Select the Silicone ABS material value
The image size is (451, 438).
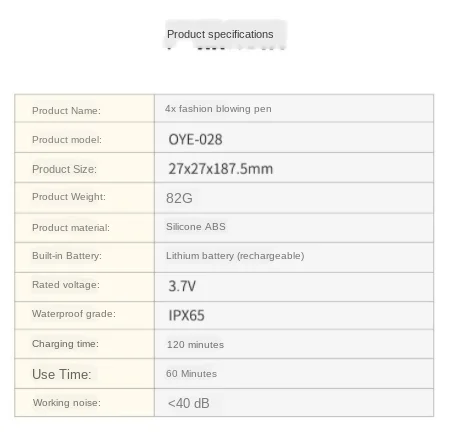196,227
